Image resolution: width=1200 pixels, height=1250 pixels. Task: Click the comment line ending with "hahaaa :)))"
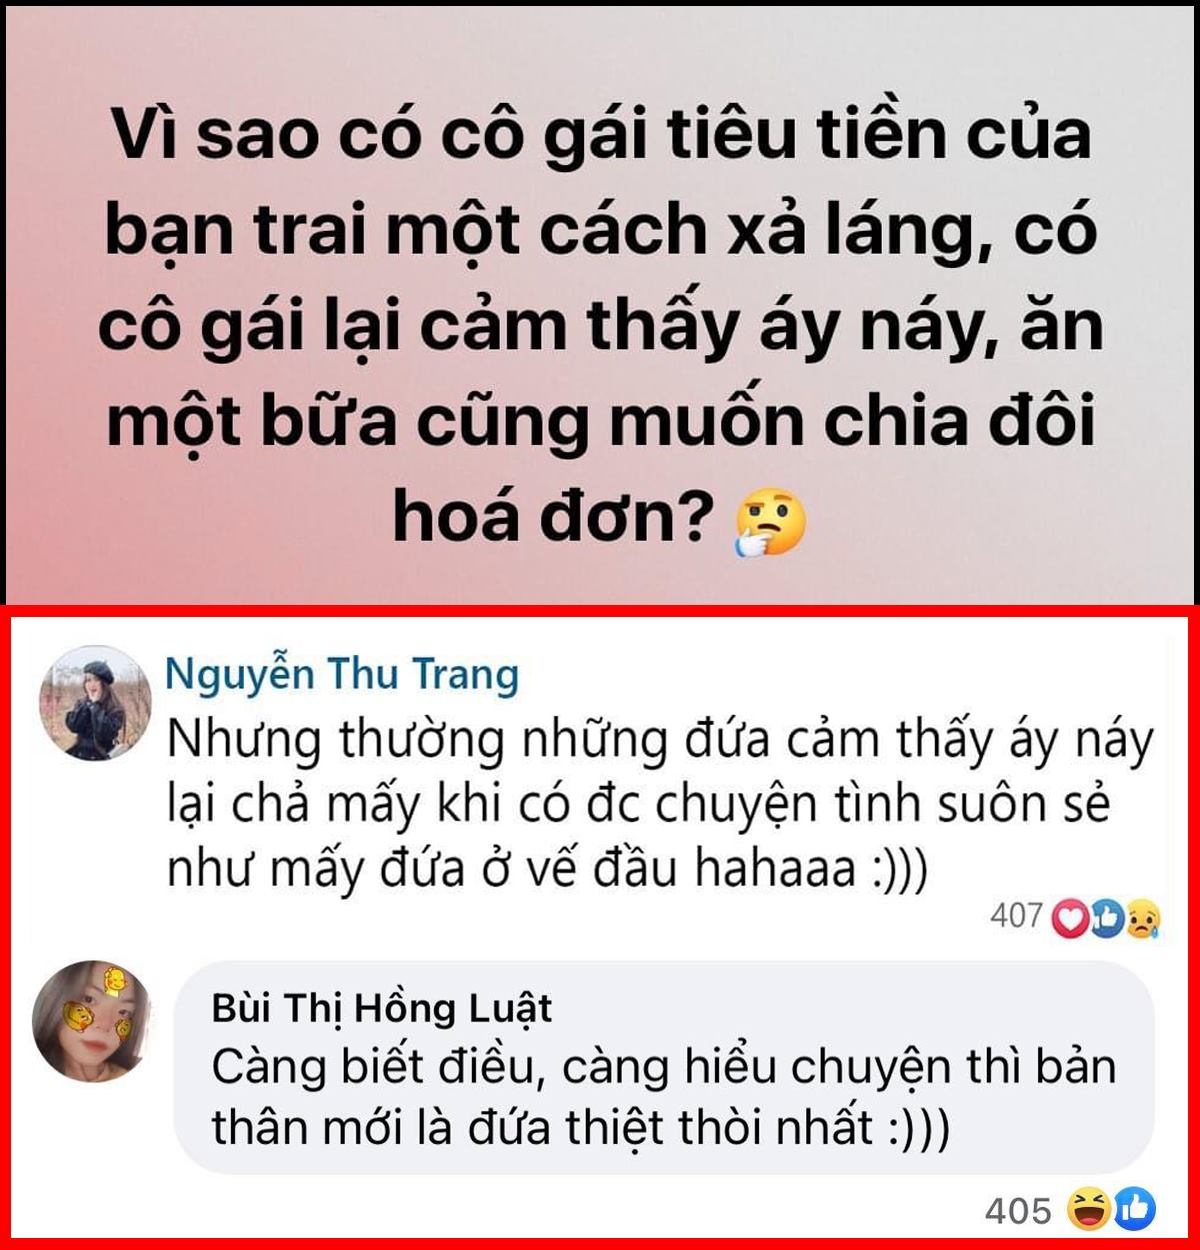[548, 868]
